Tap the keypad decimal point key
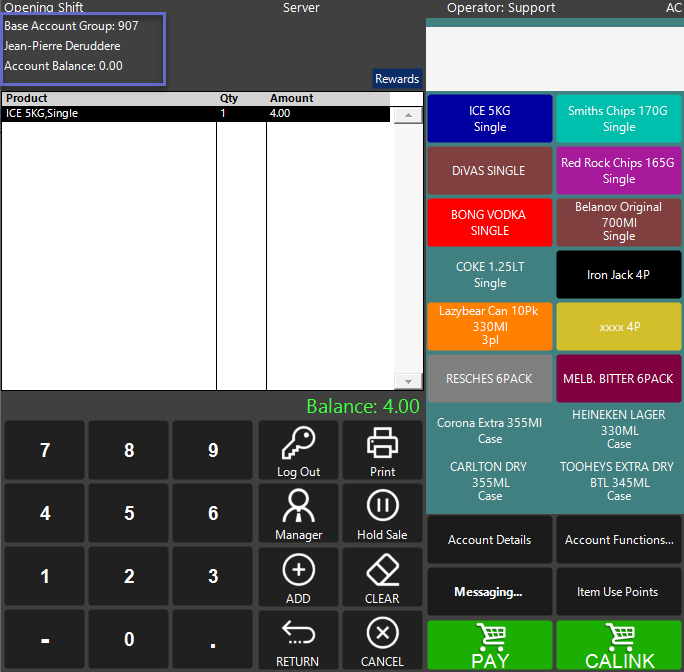Screen dimensions: 684x672 [213, 639]
